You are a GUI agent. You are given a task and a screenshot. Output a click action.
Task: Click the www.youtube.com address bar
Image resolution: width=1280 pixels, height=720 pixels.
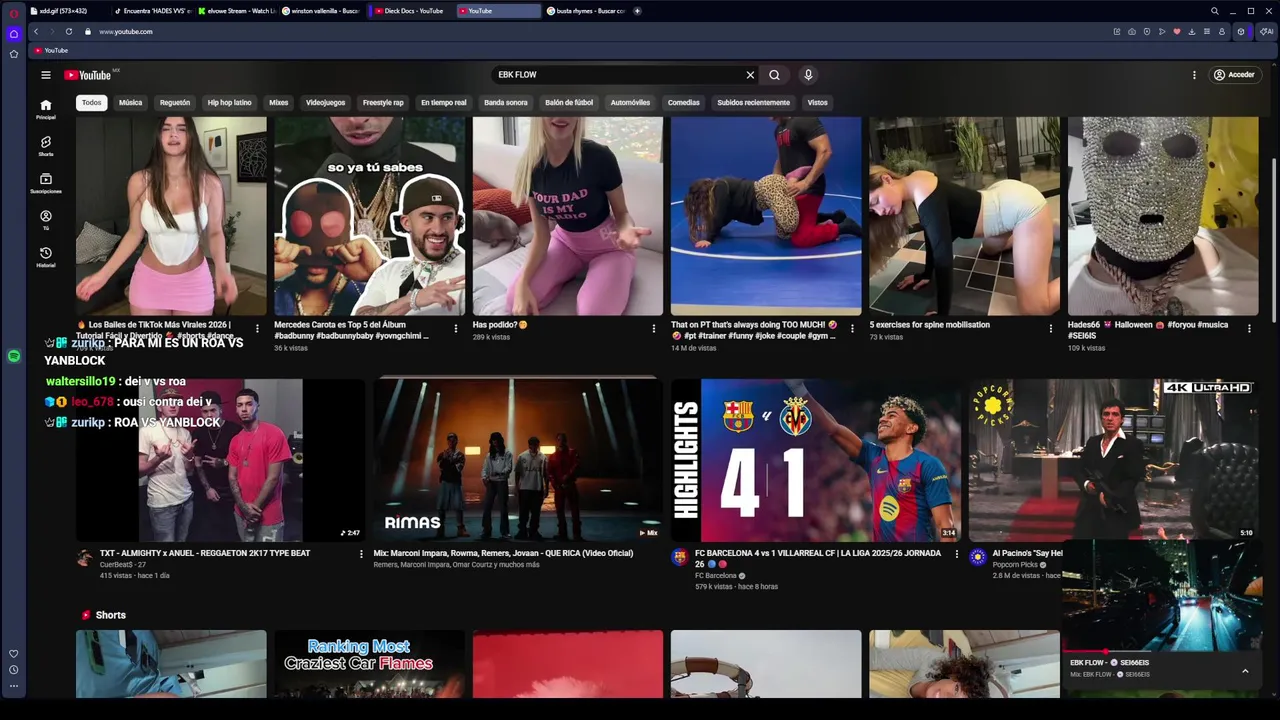[126, 32]
